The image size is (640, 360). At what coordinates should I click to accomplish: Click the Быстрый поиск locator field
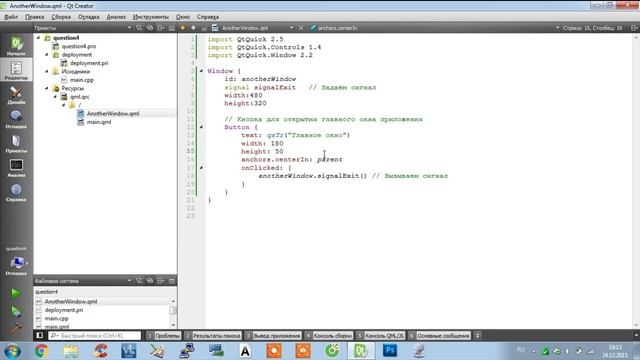(95, 336)
